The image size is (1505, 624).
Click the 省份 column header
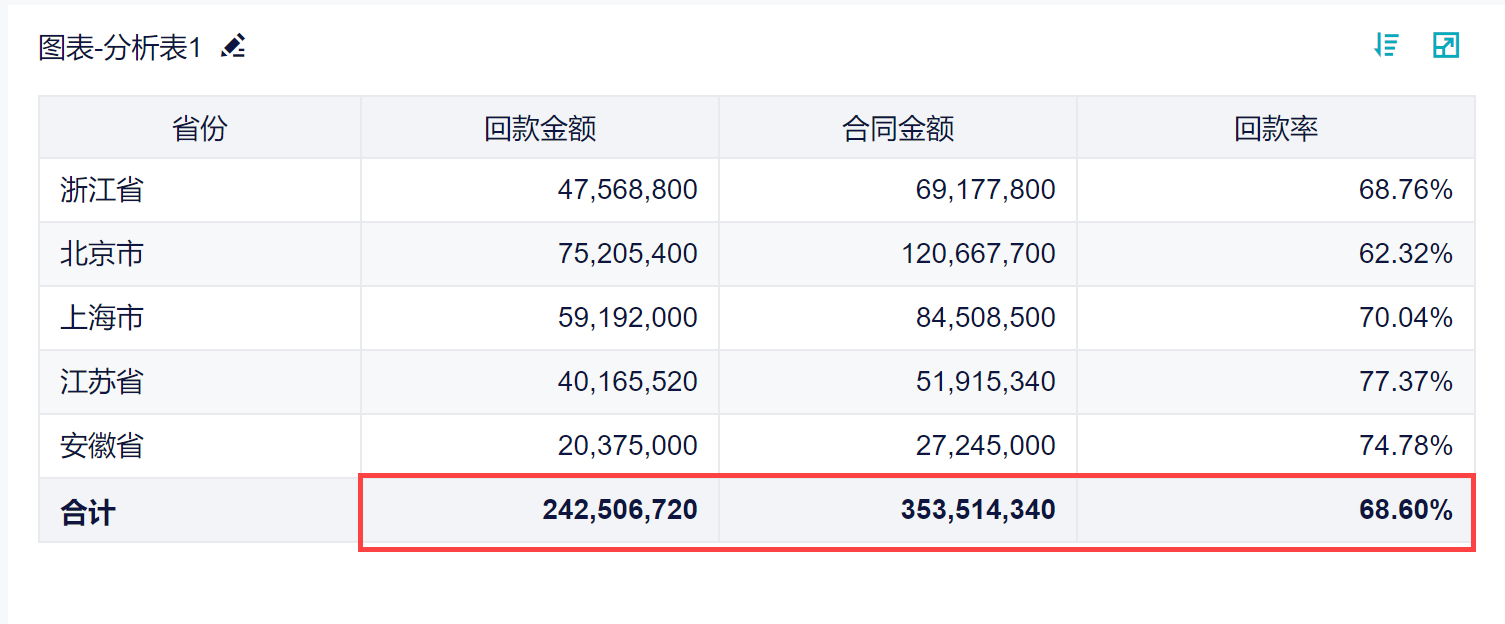(200, 128)
